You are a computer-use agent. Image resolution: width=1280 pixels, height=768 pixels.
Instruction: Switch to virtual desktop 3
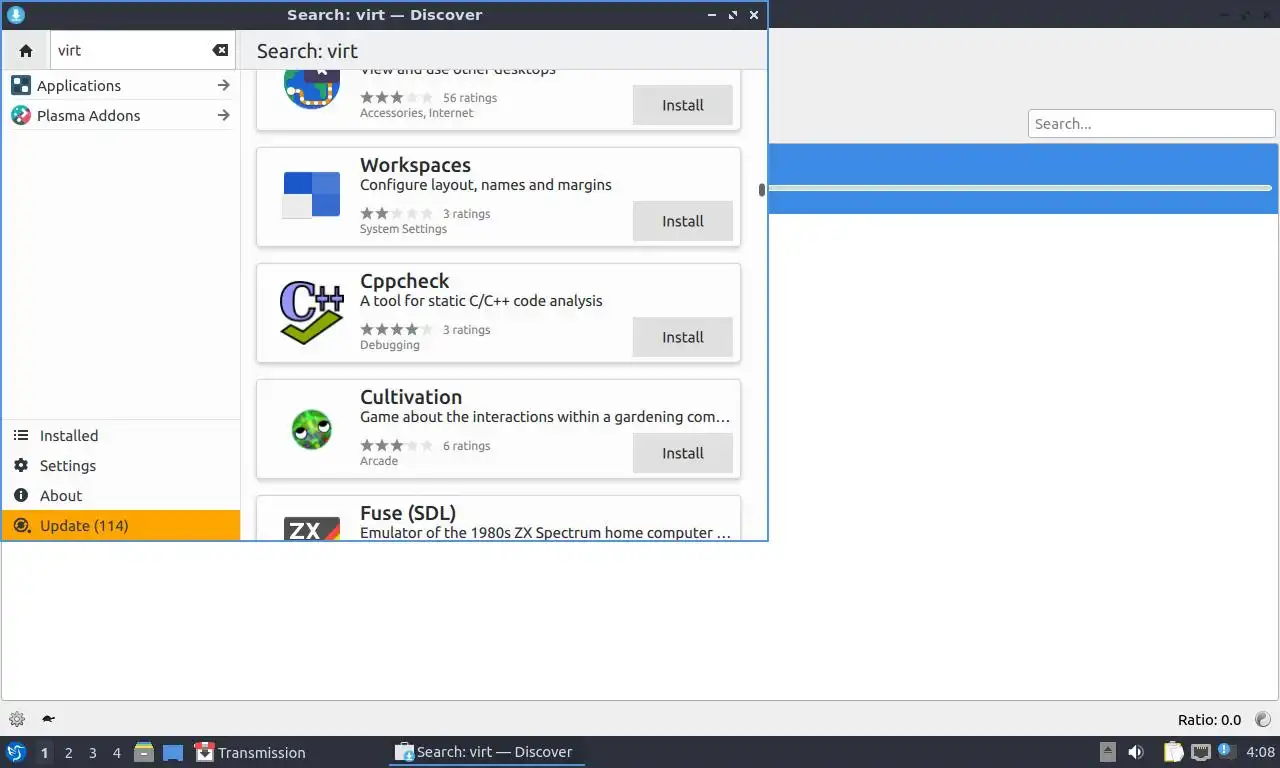coord(93,753)
